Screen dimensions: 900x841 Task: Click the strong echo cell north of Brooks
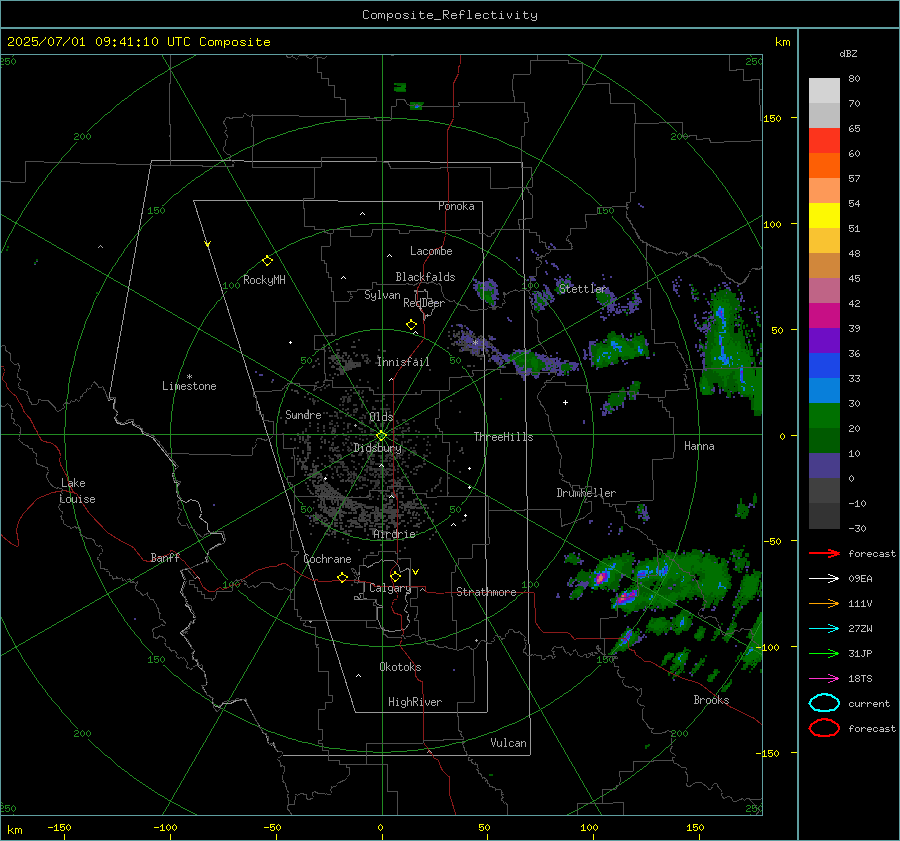(x=626, y=597)
